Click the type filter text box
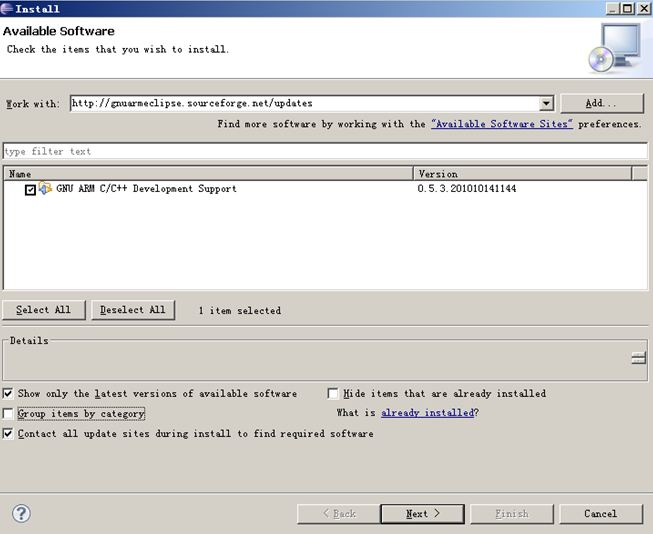 325,151
